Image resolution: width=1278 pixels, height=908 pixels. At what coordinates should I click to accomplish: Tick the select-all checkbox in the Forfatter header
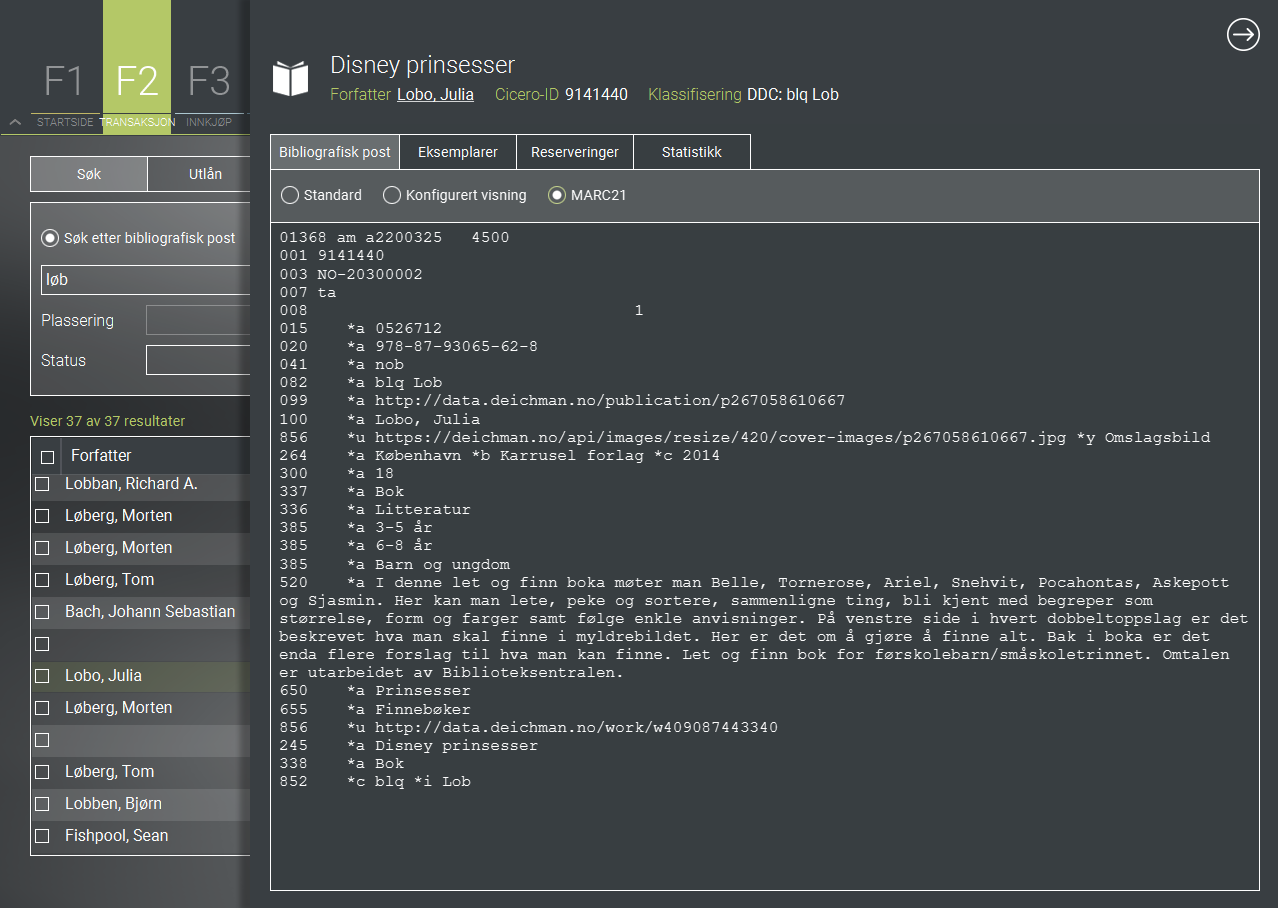pos(47,457)
